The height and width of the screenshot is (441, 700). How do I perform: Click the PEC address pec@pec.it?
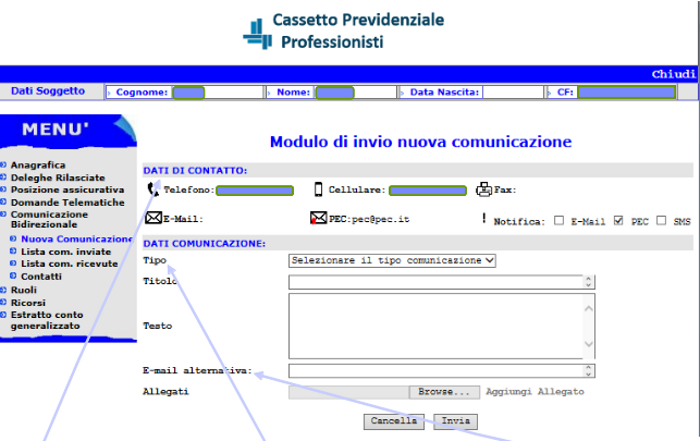tap(380, 219)
